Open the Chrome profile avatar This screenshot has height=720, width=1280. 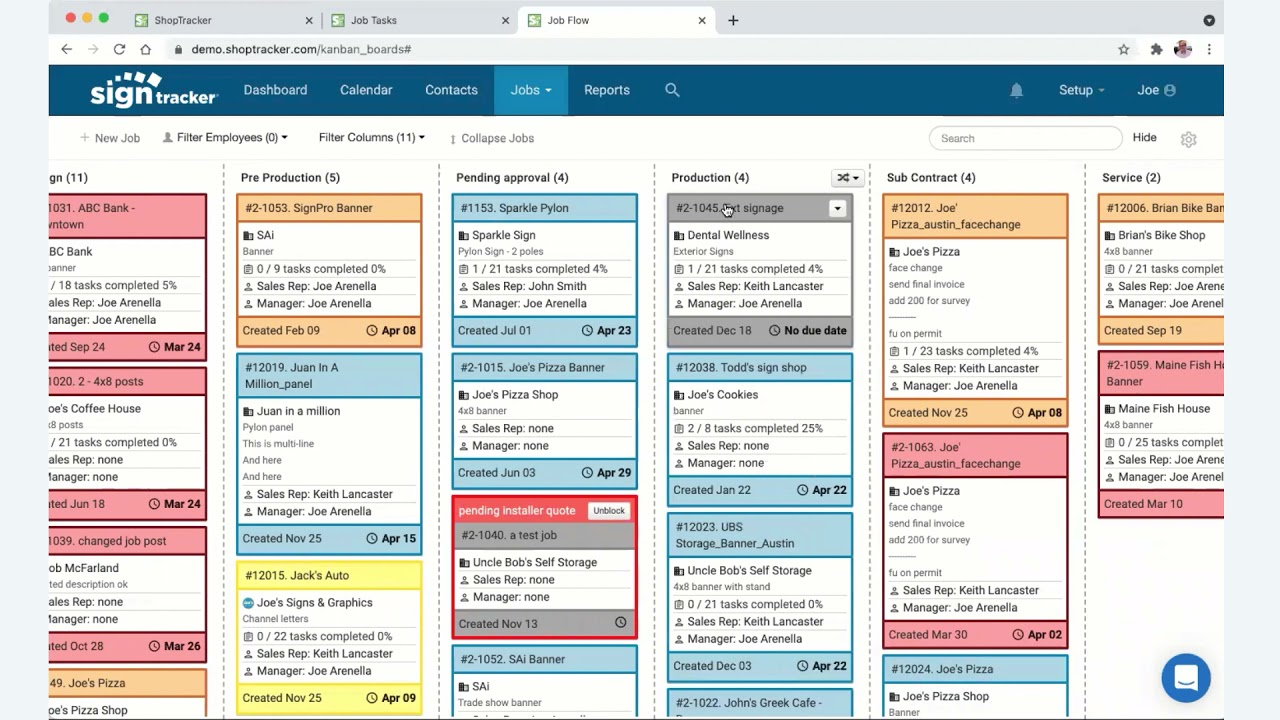(x=1183, y=49)
